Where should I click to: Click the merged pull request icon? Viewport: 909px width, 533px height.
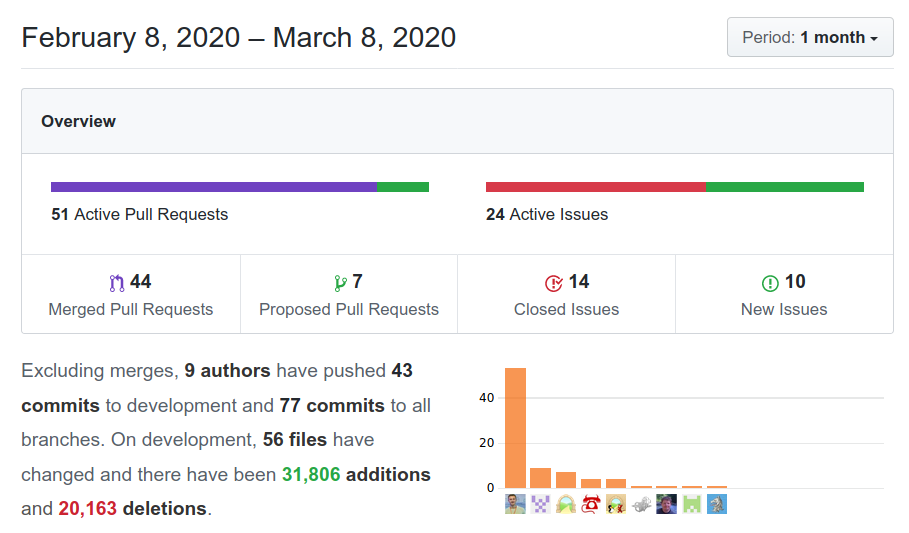click(117, 283)
